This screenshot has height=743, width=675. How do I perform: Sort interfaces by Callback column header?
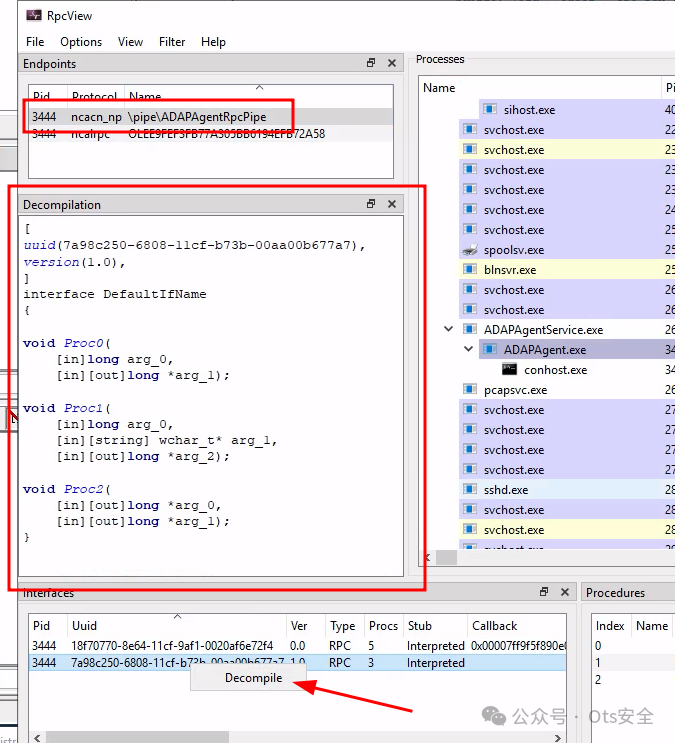coord(517,625)
